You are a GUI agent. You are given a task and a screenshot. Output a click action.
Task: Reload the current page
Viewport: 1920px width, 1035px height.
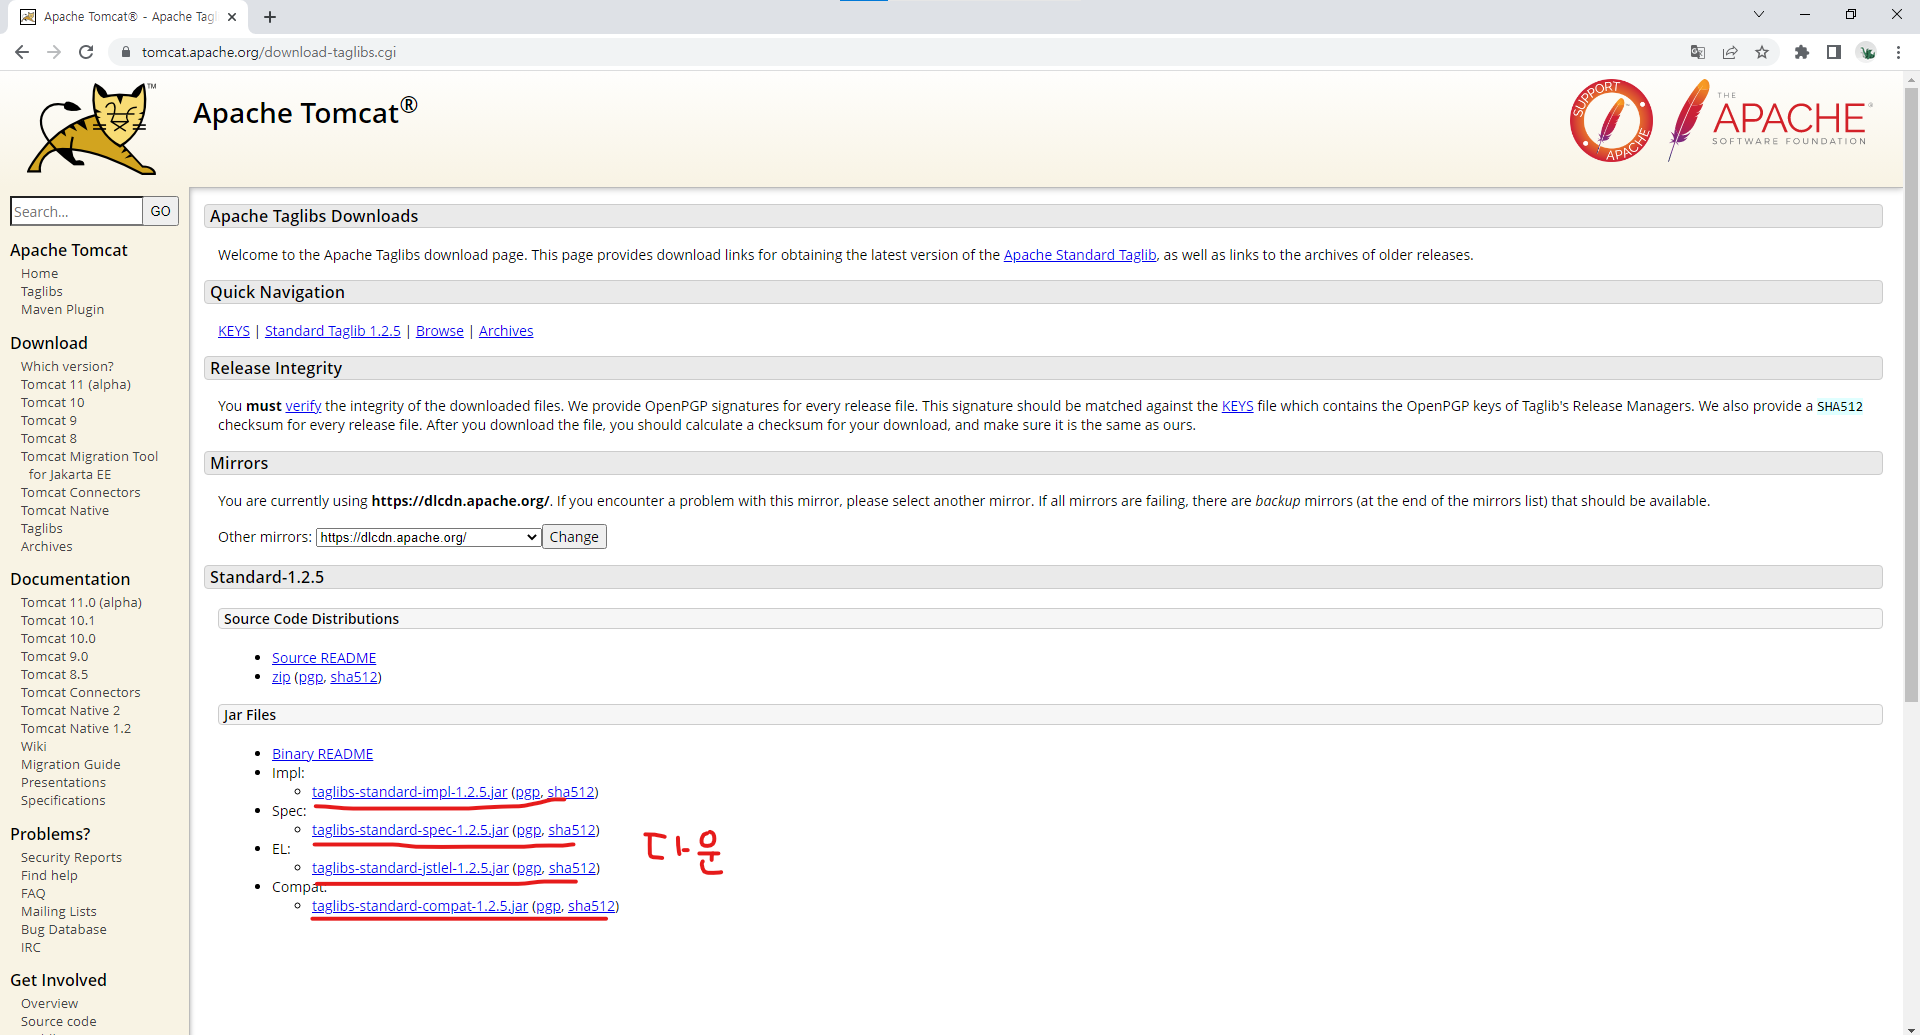[x=86, y=52]
